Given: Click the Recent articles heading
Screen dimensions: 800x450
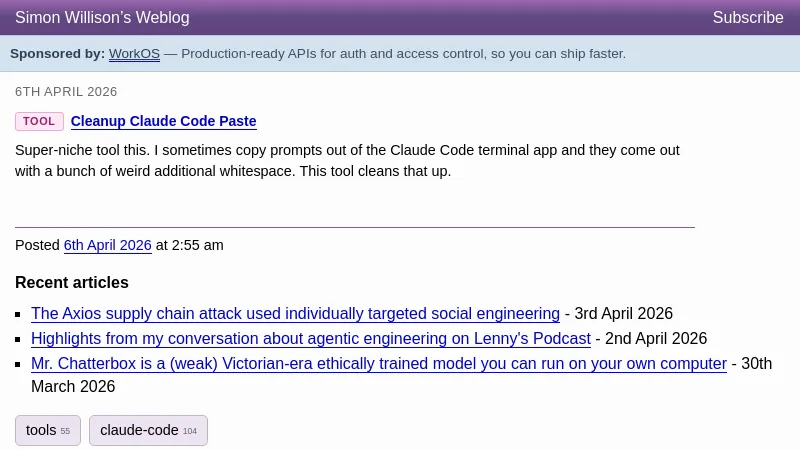Looking at the screenshot, I should click(x=72, y=283).
